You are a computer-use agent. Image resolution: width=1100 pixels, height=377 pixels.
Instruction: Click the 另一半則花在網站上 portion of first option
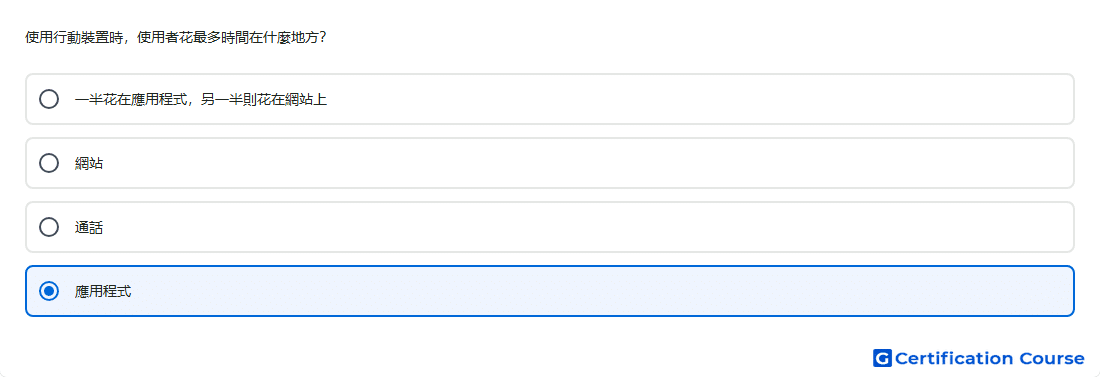pos(264,100)
